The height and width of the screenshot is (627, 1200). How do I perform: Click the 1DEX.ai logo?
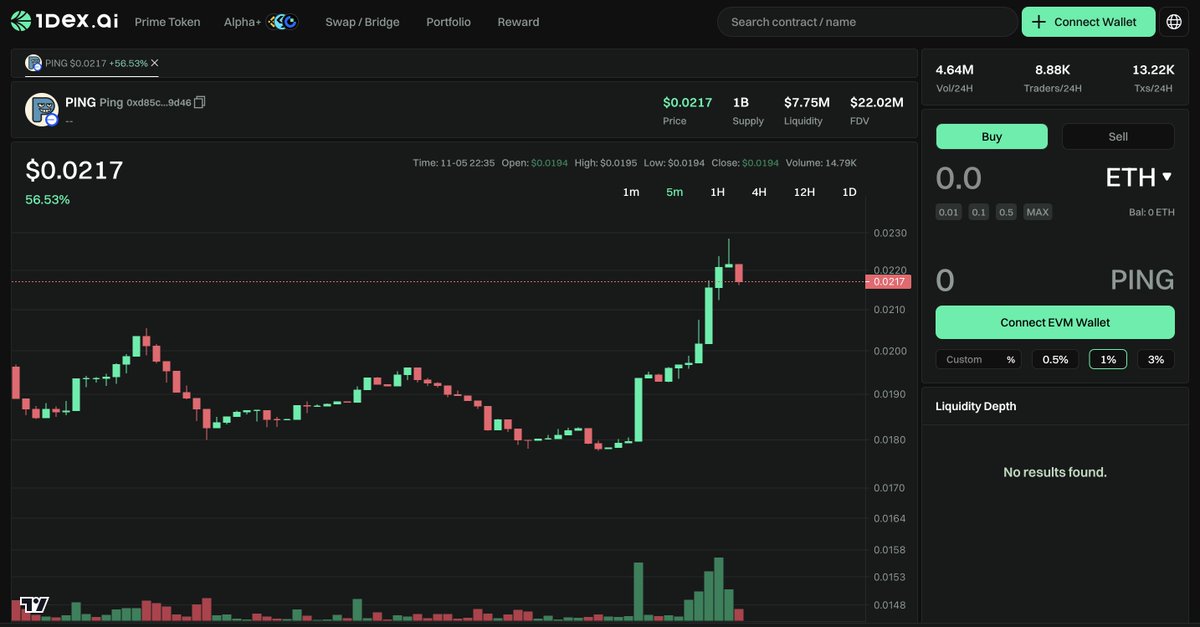[62, 19]
